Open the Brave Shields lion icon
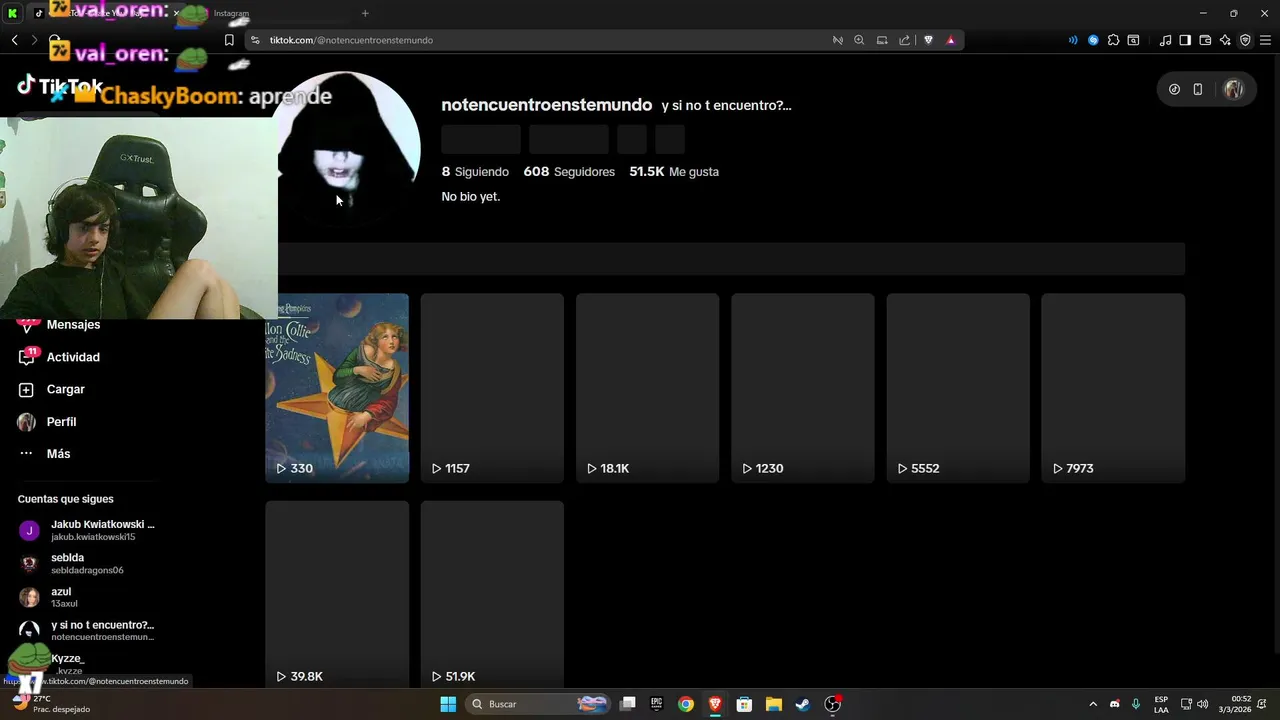1280x720 pixels. click(x=928, y=40)
